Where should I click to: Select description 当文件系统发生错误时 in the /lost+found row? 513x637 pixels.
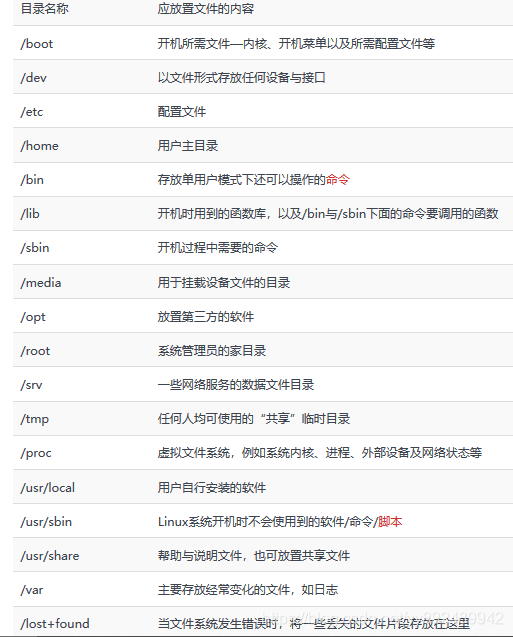pyautogui.click(x=218, y=623)
